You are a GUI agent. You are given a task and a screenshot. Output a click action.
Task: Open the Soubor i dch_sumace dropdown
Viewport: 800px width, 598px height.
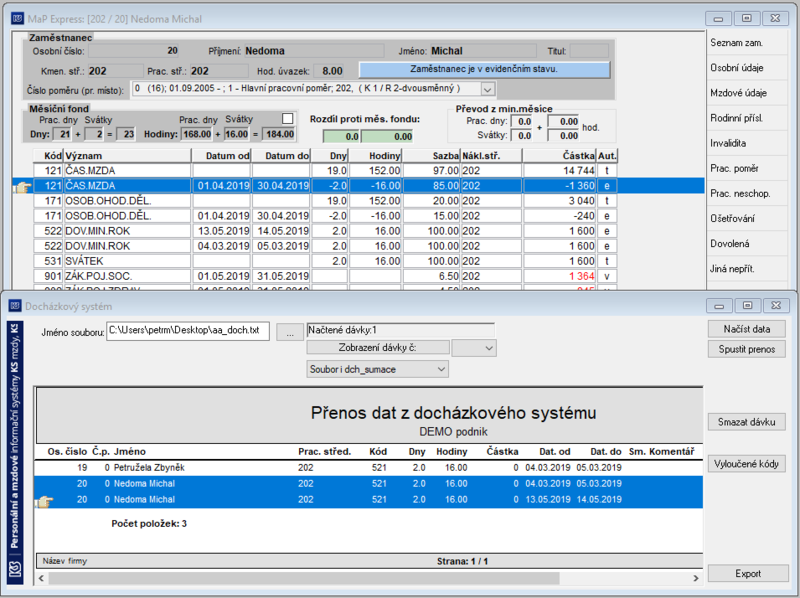click(377, 369)
